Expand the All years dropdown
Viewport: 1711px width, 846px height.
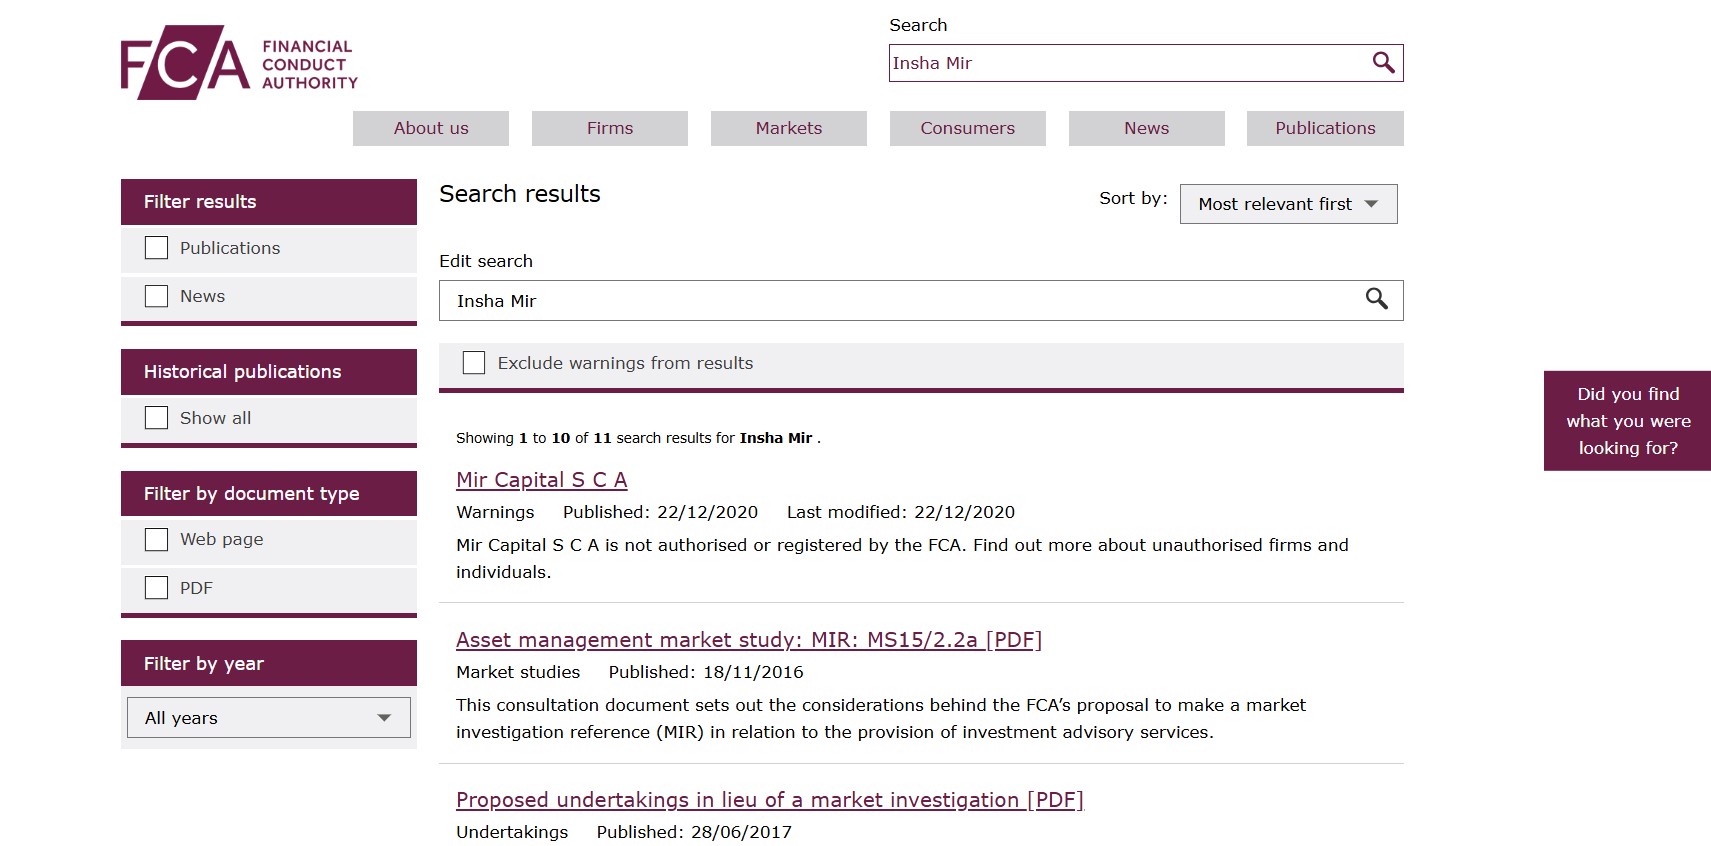268,718
